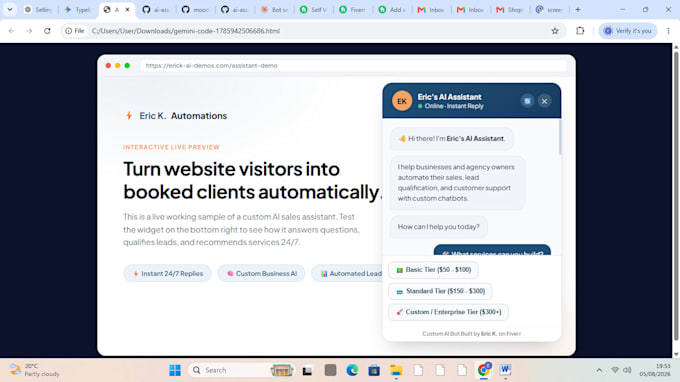Viewport: 680px width, 382px height.
Task: Switch to the Fiverr tab
Action: click(353, 10)
